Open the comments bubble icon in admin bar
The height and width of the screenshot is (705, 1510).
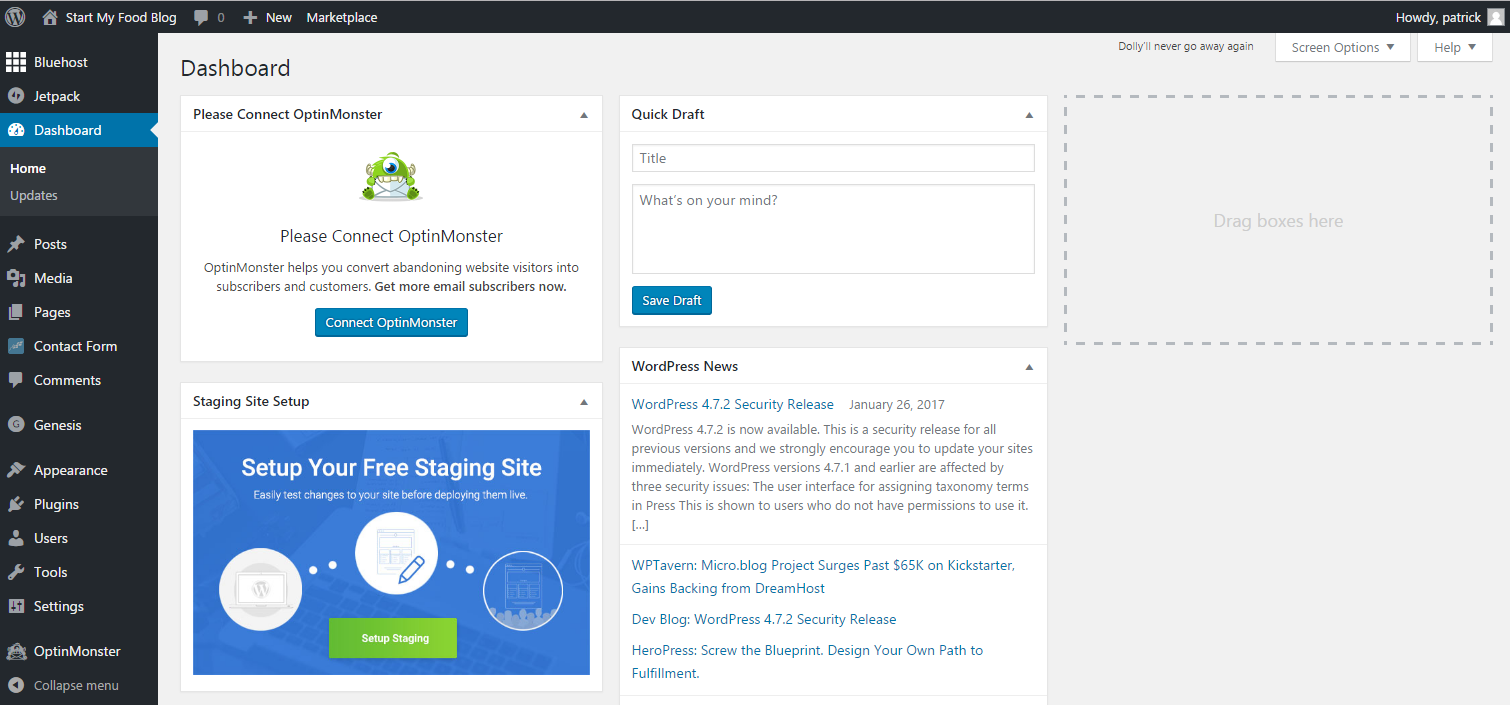(x=201, y=17)
